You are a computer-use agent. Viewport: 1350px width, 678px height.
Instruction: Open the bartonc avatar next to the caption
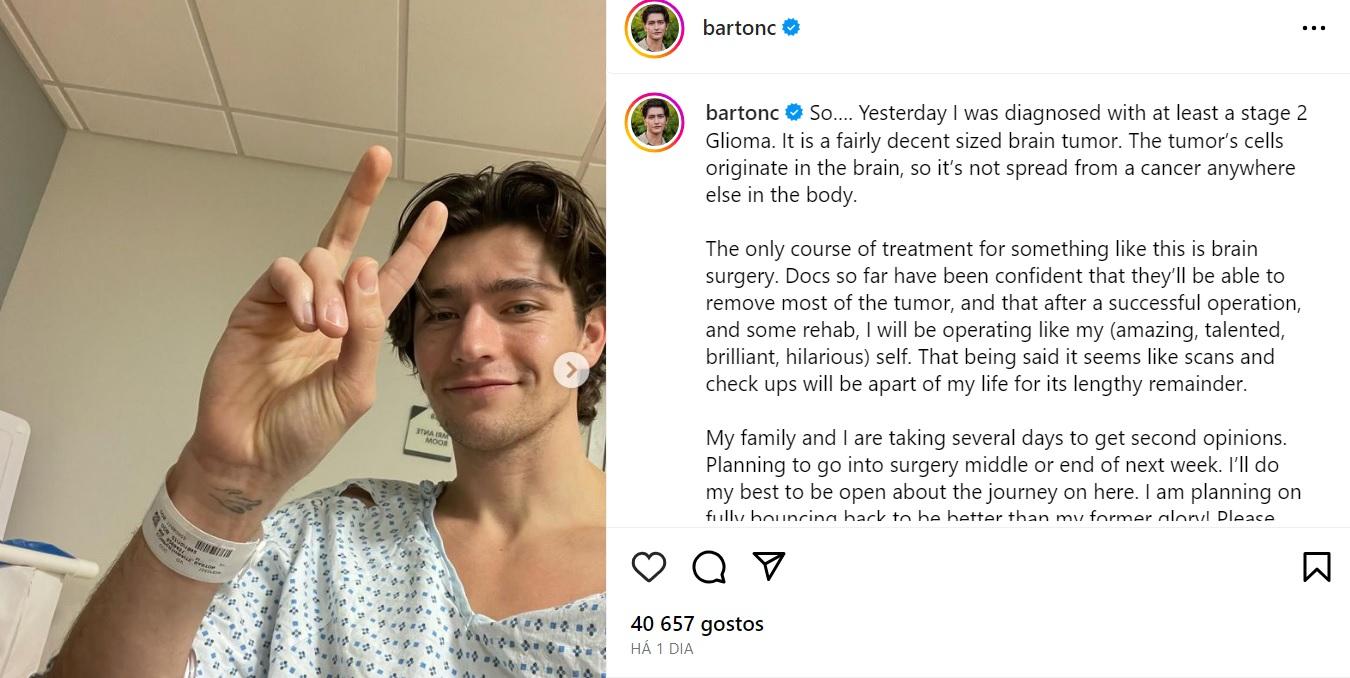pyautogui.click(x=654, y=123)
